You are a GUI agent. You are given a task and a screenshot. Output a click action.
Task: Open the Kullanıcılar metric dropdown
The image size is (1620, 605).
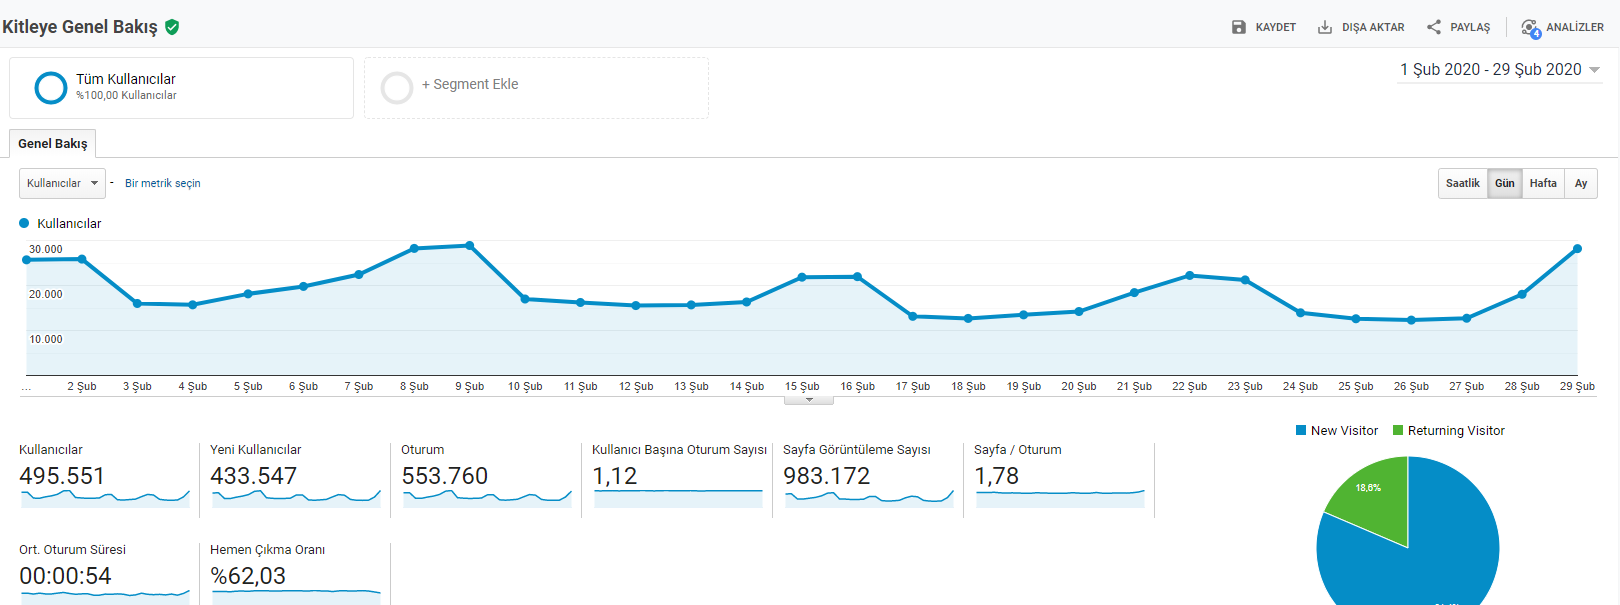tap(62, 183)
